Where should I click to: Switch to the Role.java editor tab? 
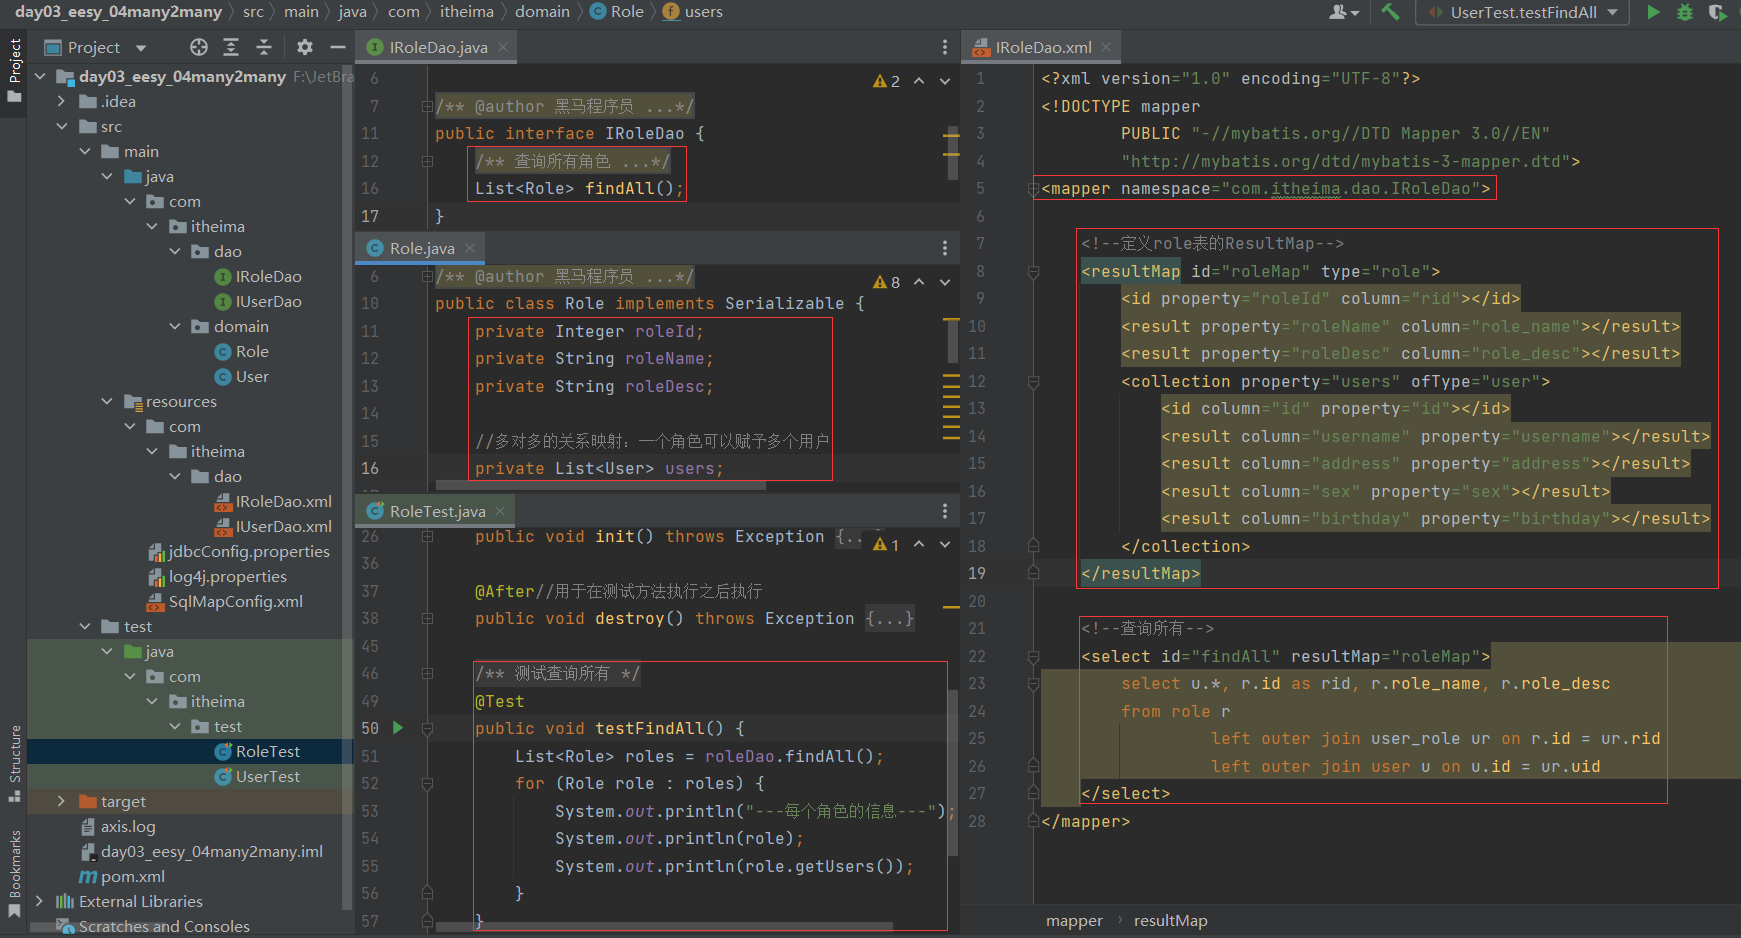tap(421, 248)
